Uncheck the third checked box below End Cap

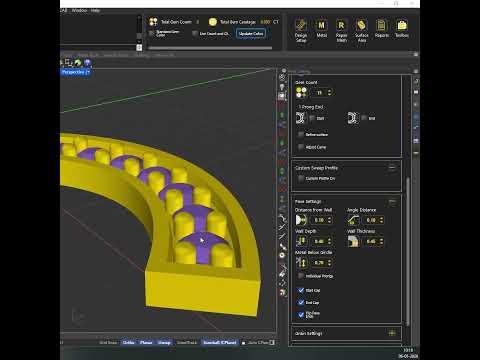coord(301,314)
